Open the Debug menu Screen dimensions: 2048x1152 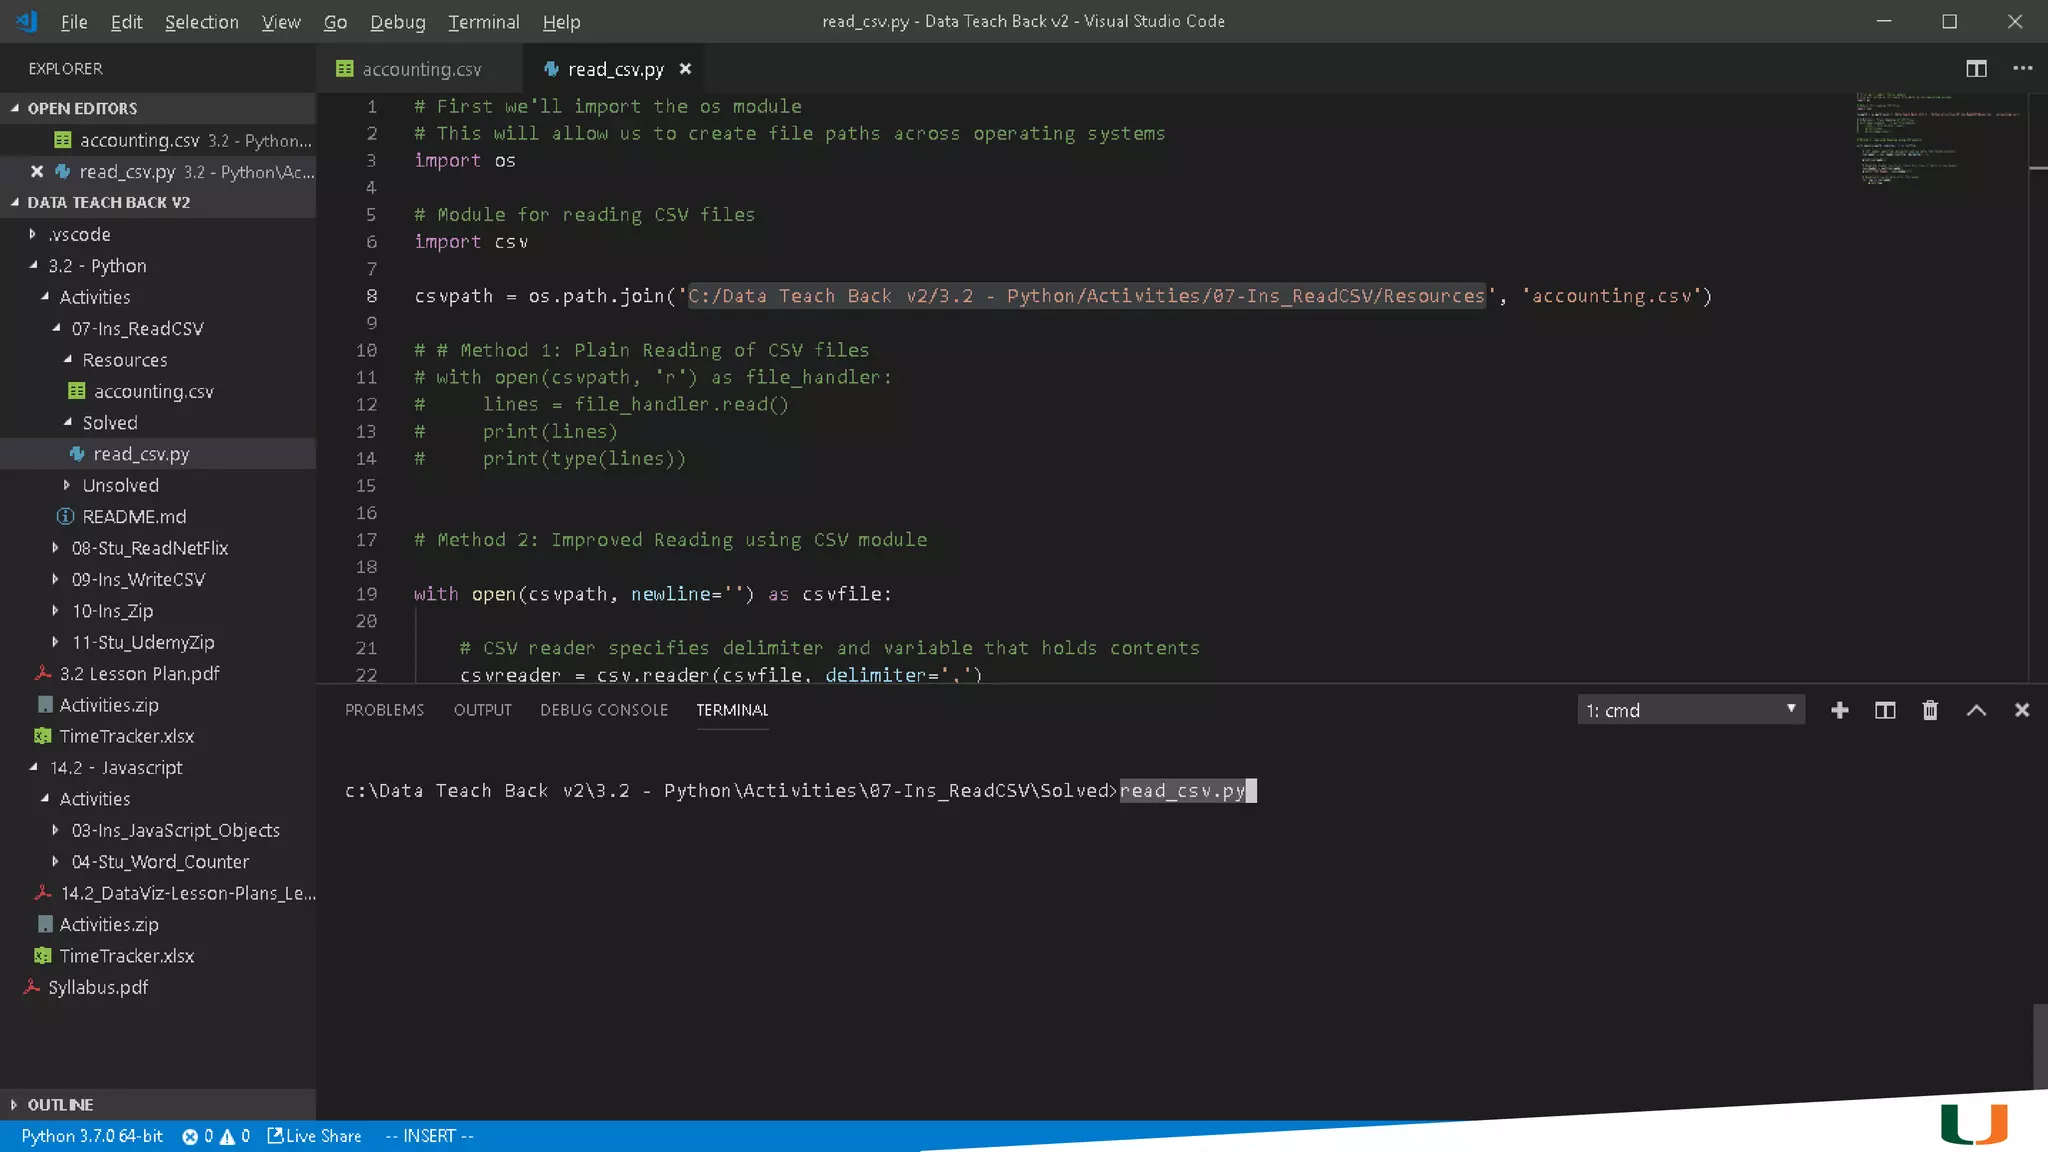[397, 22]
